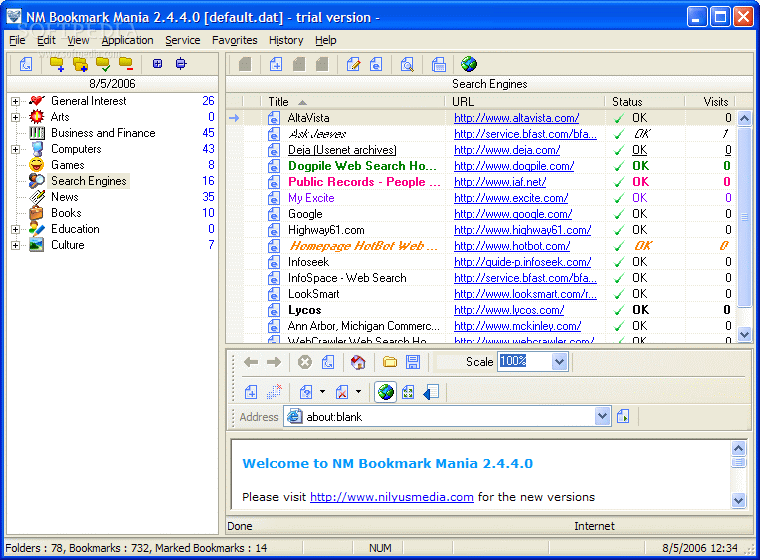The width and height of the screenshot is (760, 560).
Task: Select the Search Engines folder in tree
Action: pyautogui.click(x=89, y=181)
